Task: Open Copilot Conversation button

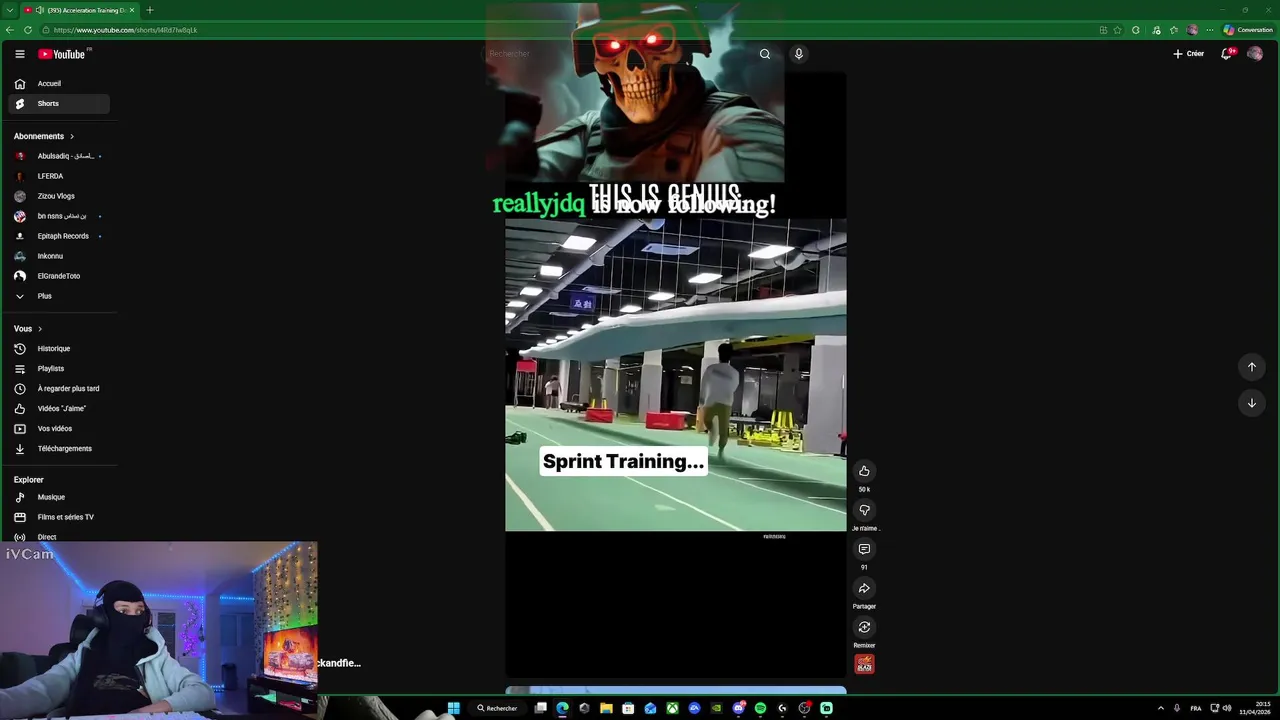Action: (1248, 30)
